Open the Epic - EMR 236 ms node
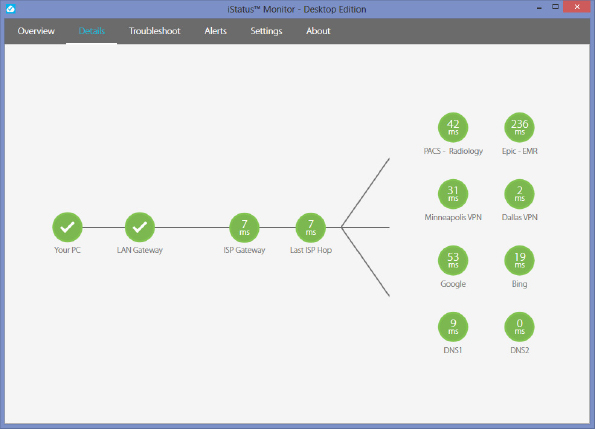The width and height of the screenshot is (595, 429). pyautogui.click(x=519, y=127)
